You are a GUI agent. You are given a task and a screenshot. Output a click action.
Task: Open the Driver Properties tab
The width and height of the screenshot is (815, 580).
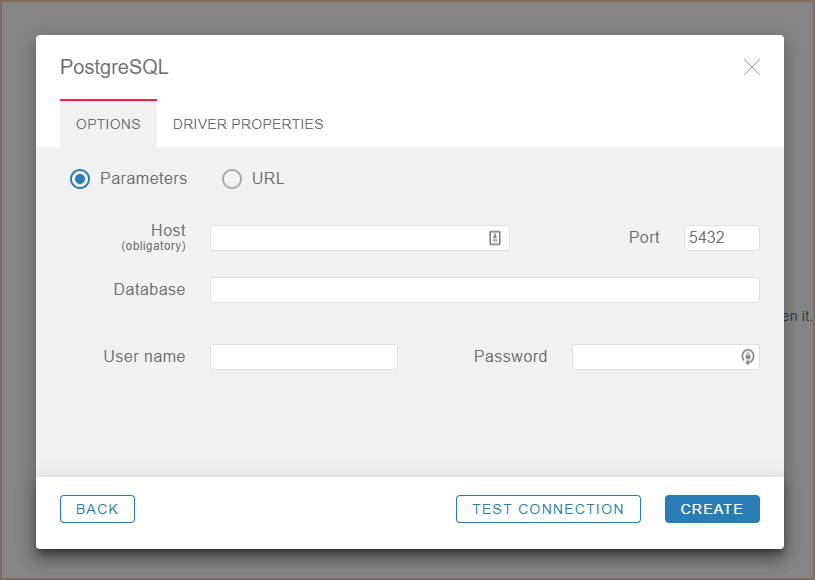pyautogui.click(x=248, y=124)
